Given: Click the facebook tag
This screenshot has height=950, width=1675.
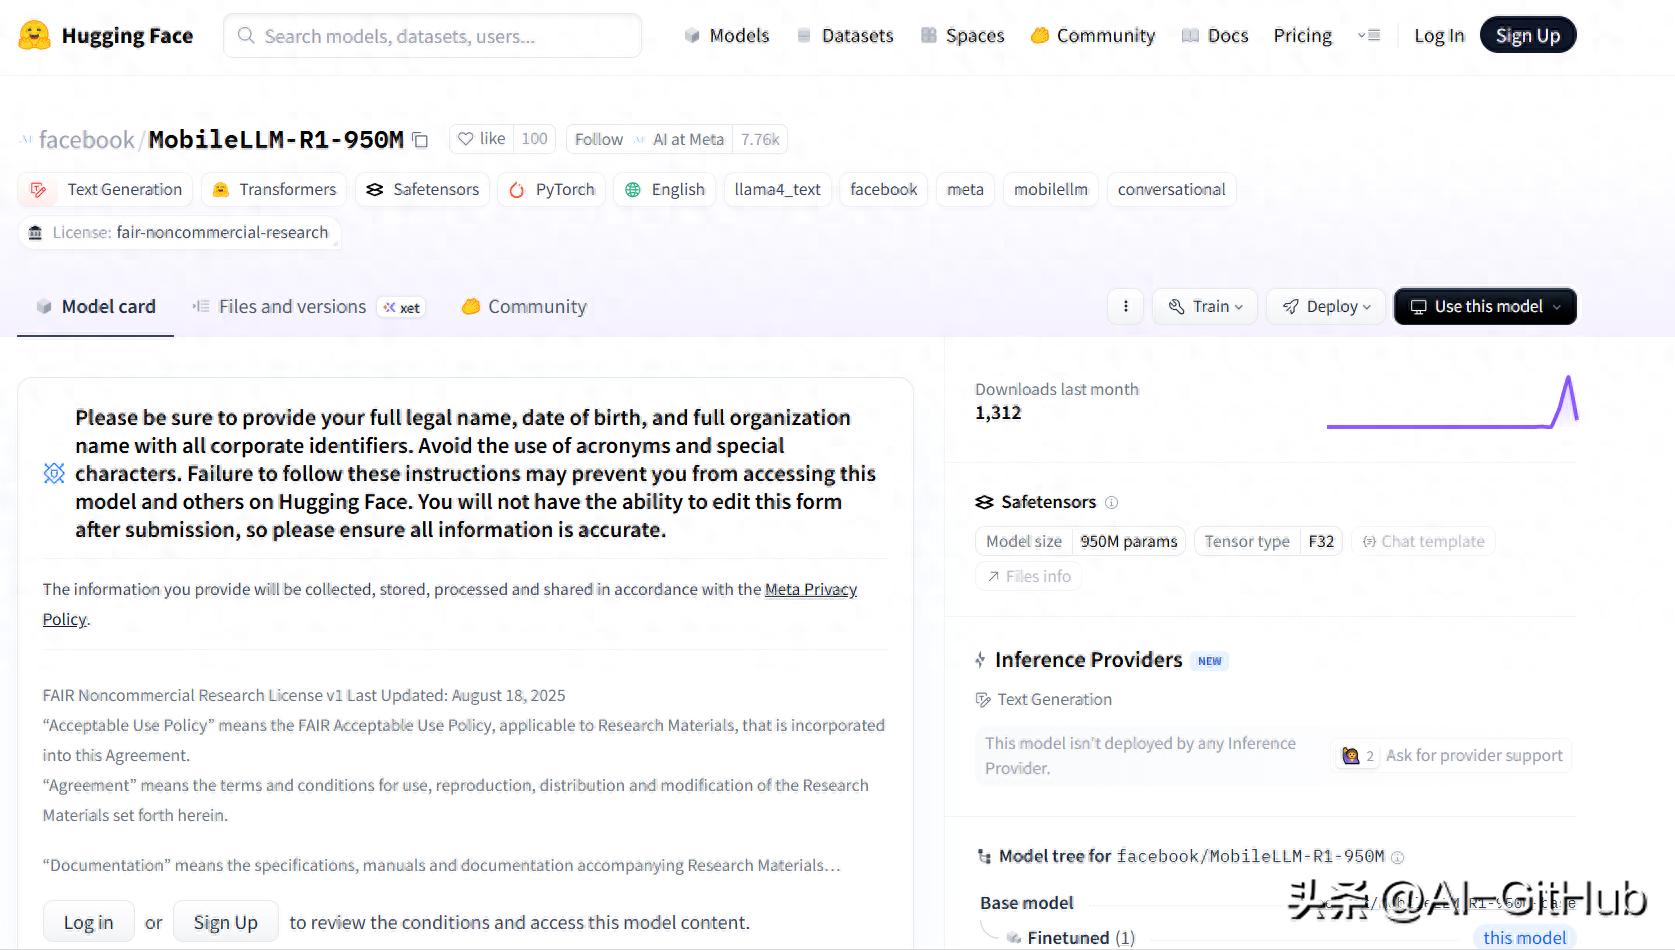Looking at the screenshot, I should [x=883, y=189].
